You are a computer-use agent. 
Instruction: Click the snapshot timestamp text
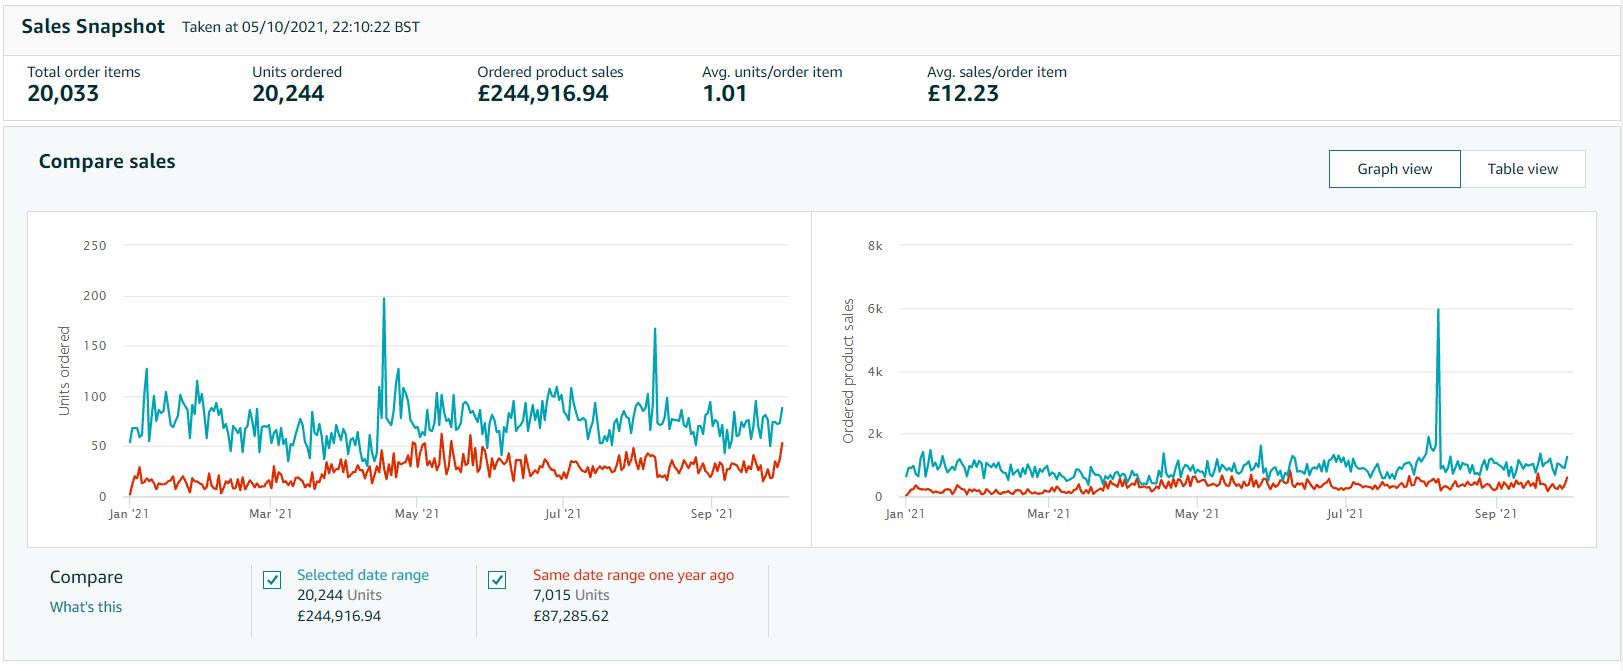301,27
